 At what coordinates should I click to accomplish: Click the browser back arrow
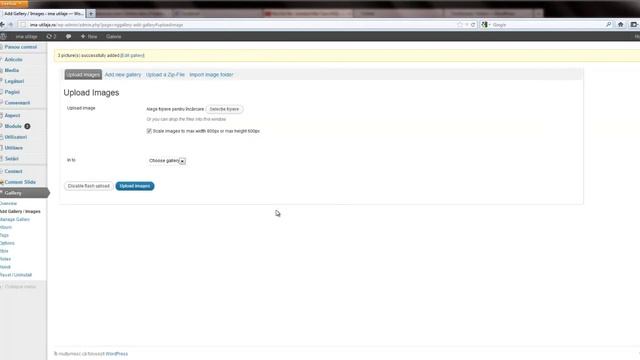point(2,24)
